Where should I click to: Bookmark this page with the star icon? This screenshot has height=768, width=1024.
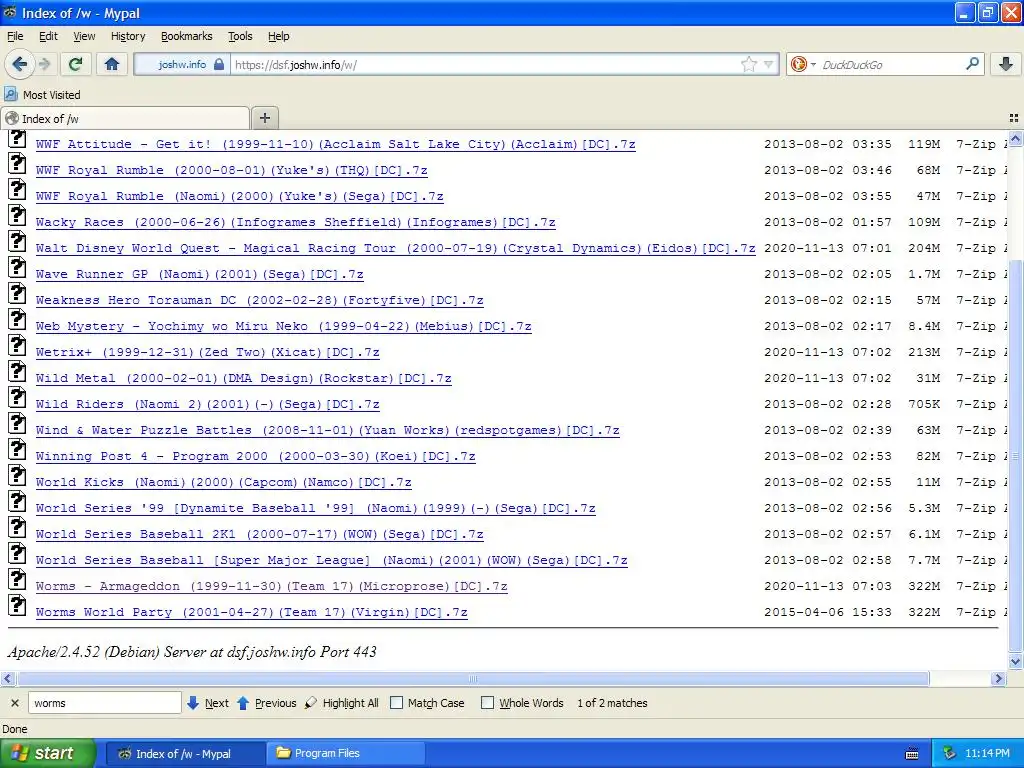pos(748,65)
